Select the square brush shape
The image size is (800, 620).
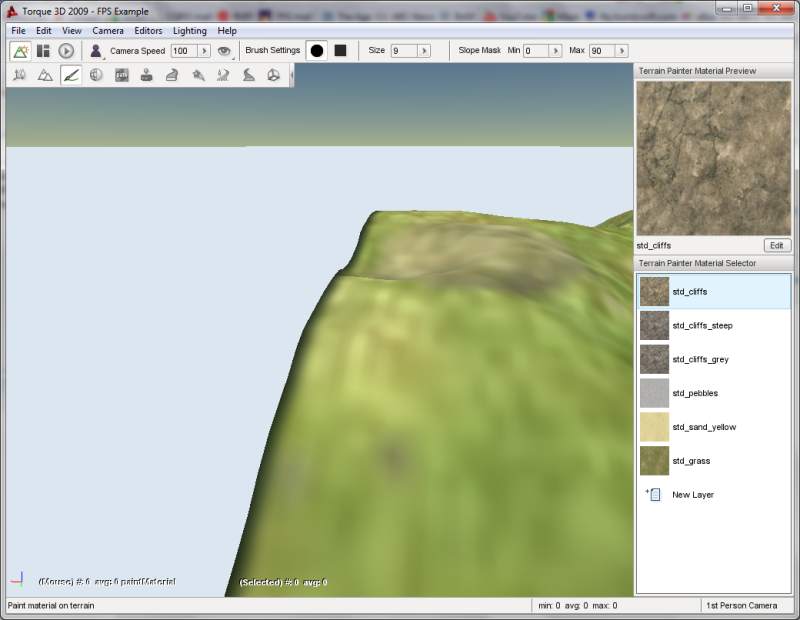340,51
